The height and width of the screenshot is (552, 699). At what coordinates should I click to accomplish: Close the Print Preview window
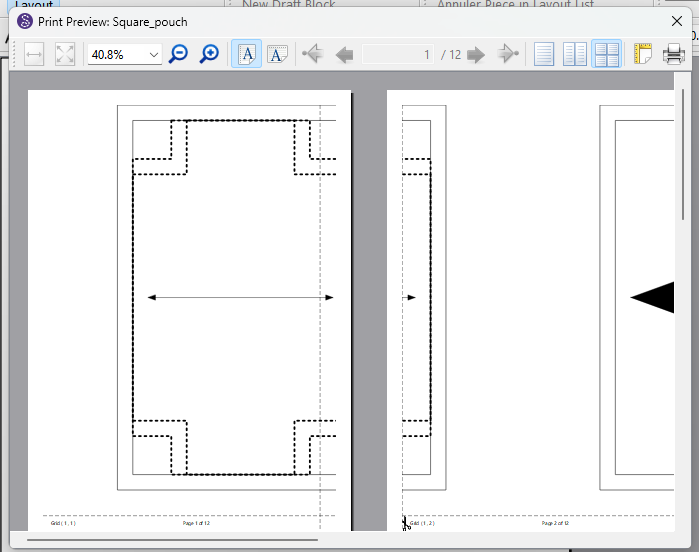tap(677, 21)
